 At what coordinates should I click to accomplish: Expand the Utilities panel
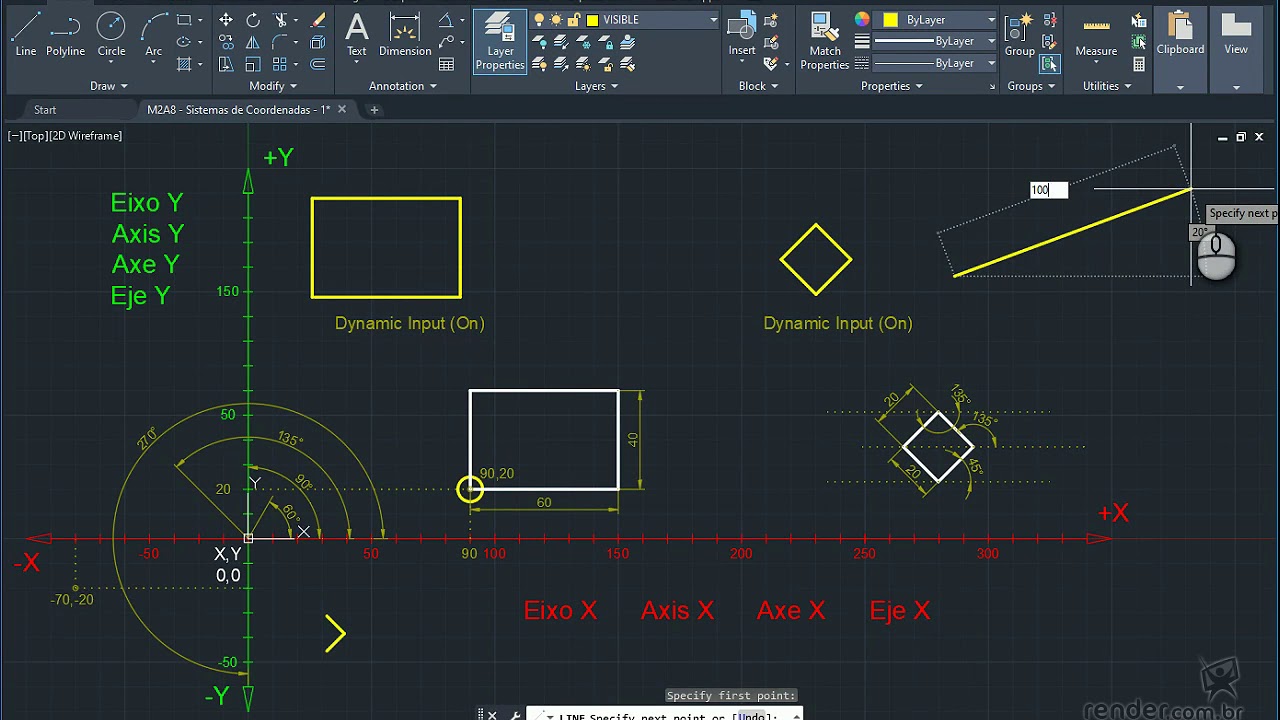(1107, 86)
